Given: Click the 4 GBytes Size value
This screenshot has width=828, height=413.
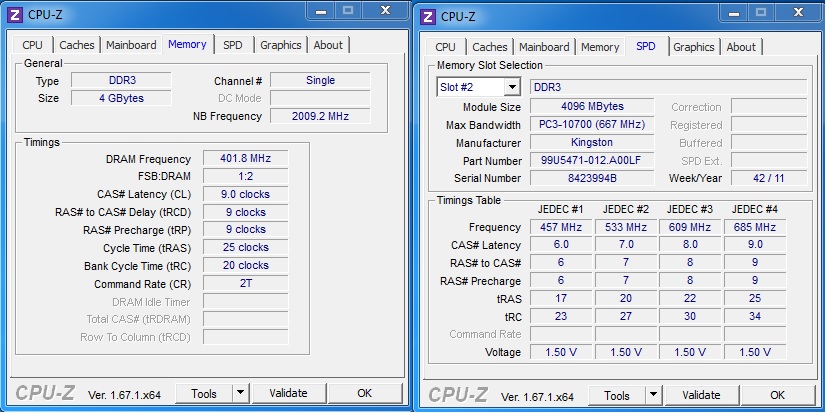Looking at the screenshot, I should (121, 98).
